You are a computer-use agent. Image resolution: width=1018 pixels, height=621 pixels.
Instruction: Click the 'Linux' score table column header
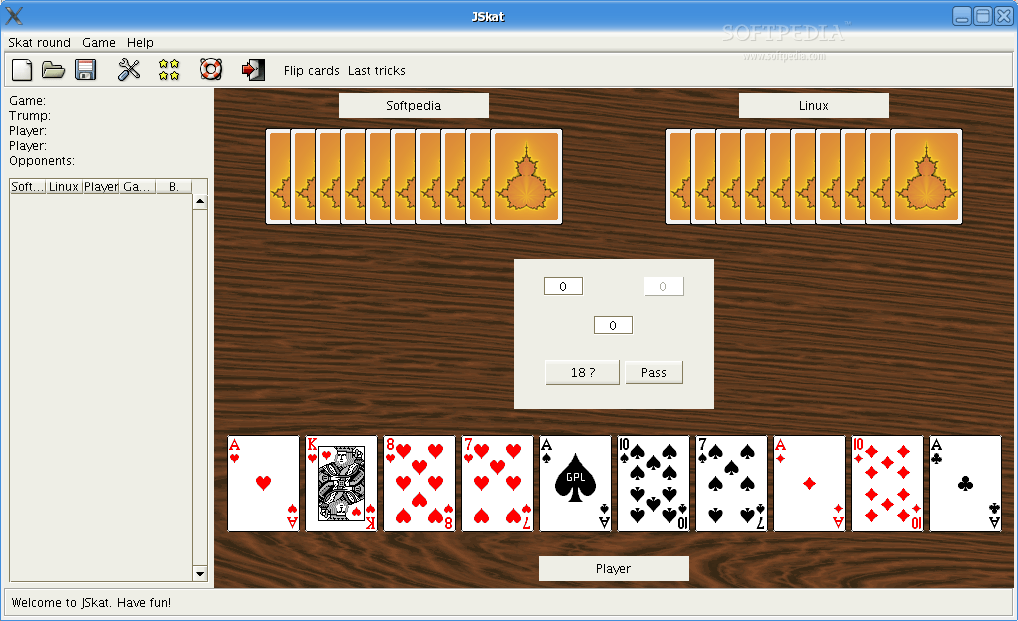click(64, 186)
